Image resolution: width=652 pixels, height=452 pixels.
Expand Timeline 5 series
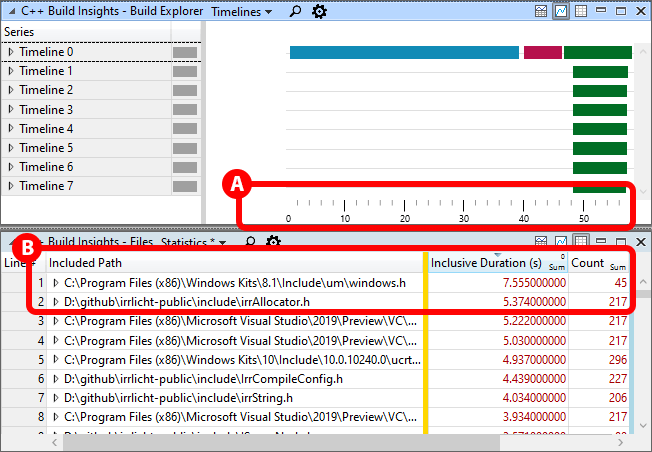click(x=11, y=148)
